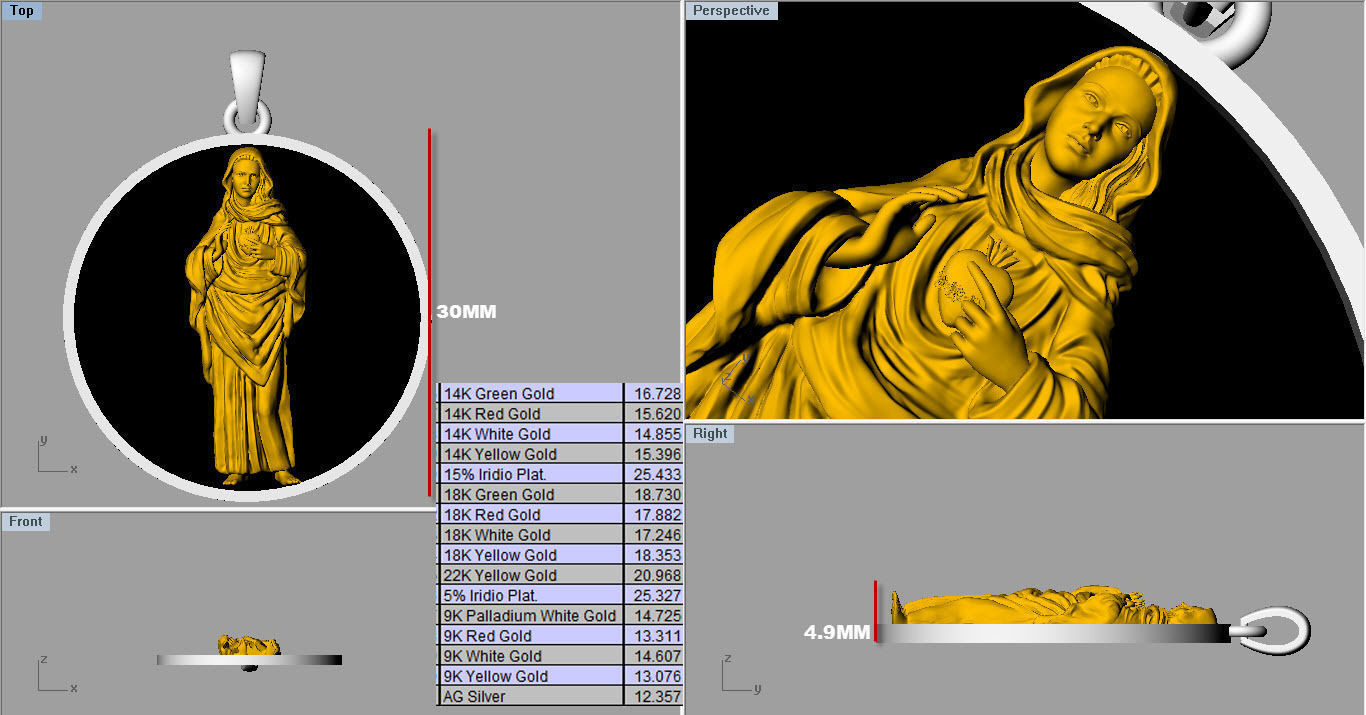Click the 18K Green Gold row label
Image resolution: width=1366 pixels, height=715 pixels.
[498, 495]
